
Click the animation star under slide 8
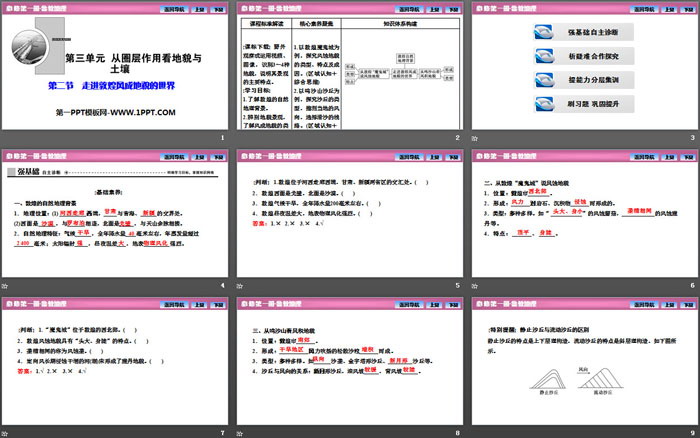point(240,433)
